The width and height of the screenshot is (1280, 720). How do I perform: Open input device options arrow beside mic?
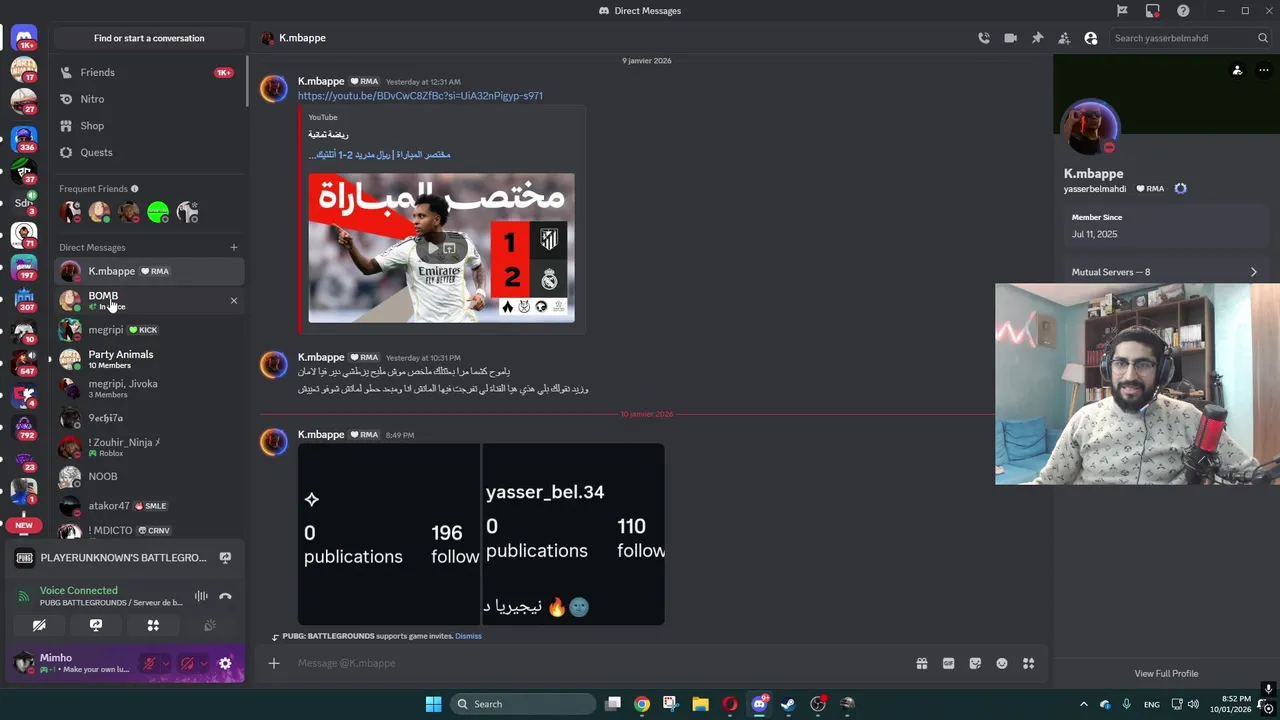tap(165, 663)
